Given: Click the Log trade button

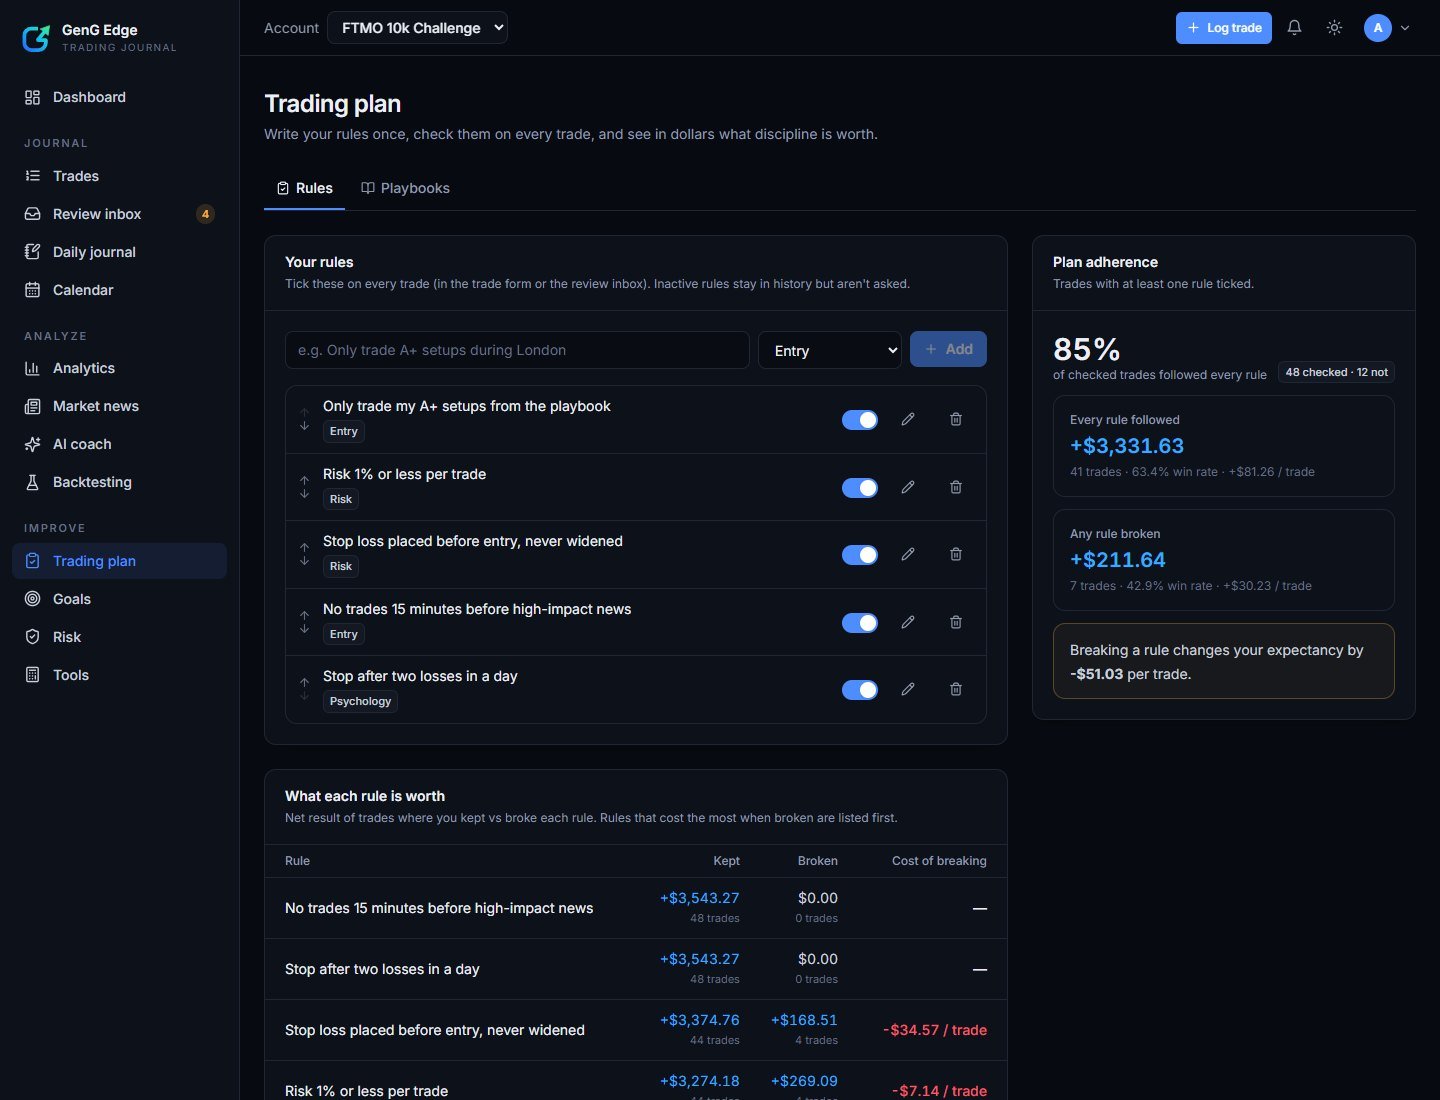Looking at the screenshot, I should click(x=1224, y=28).
